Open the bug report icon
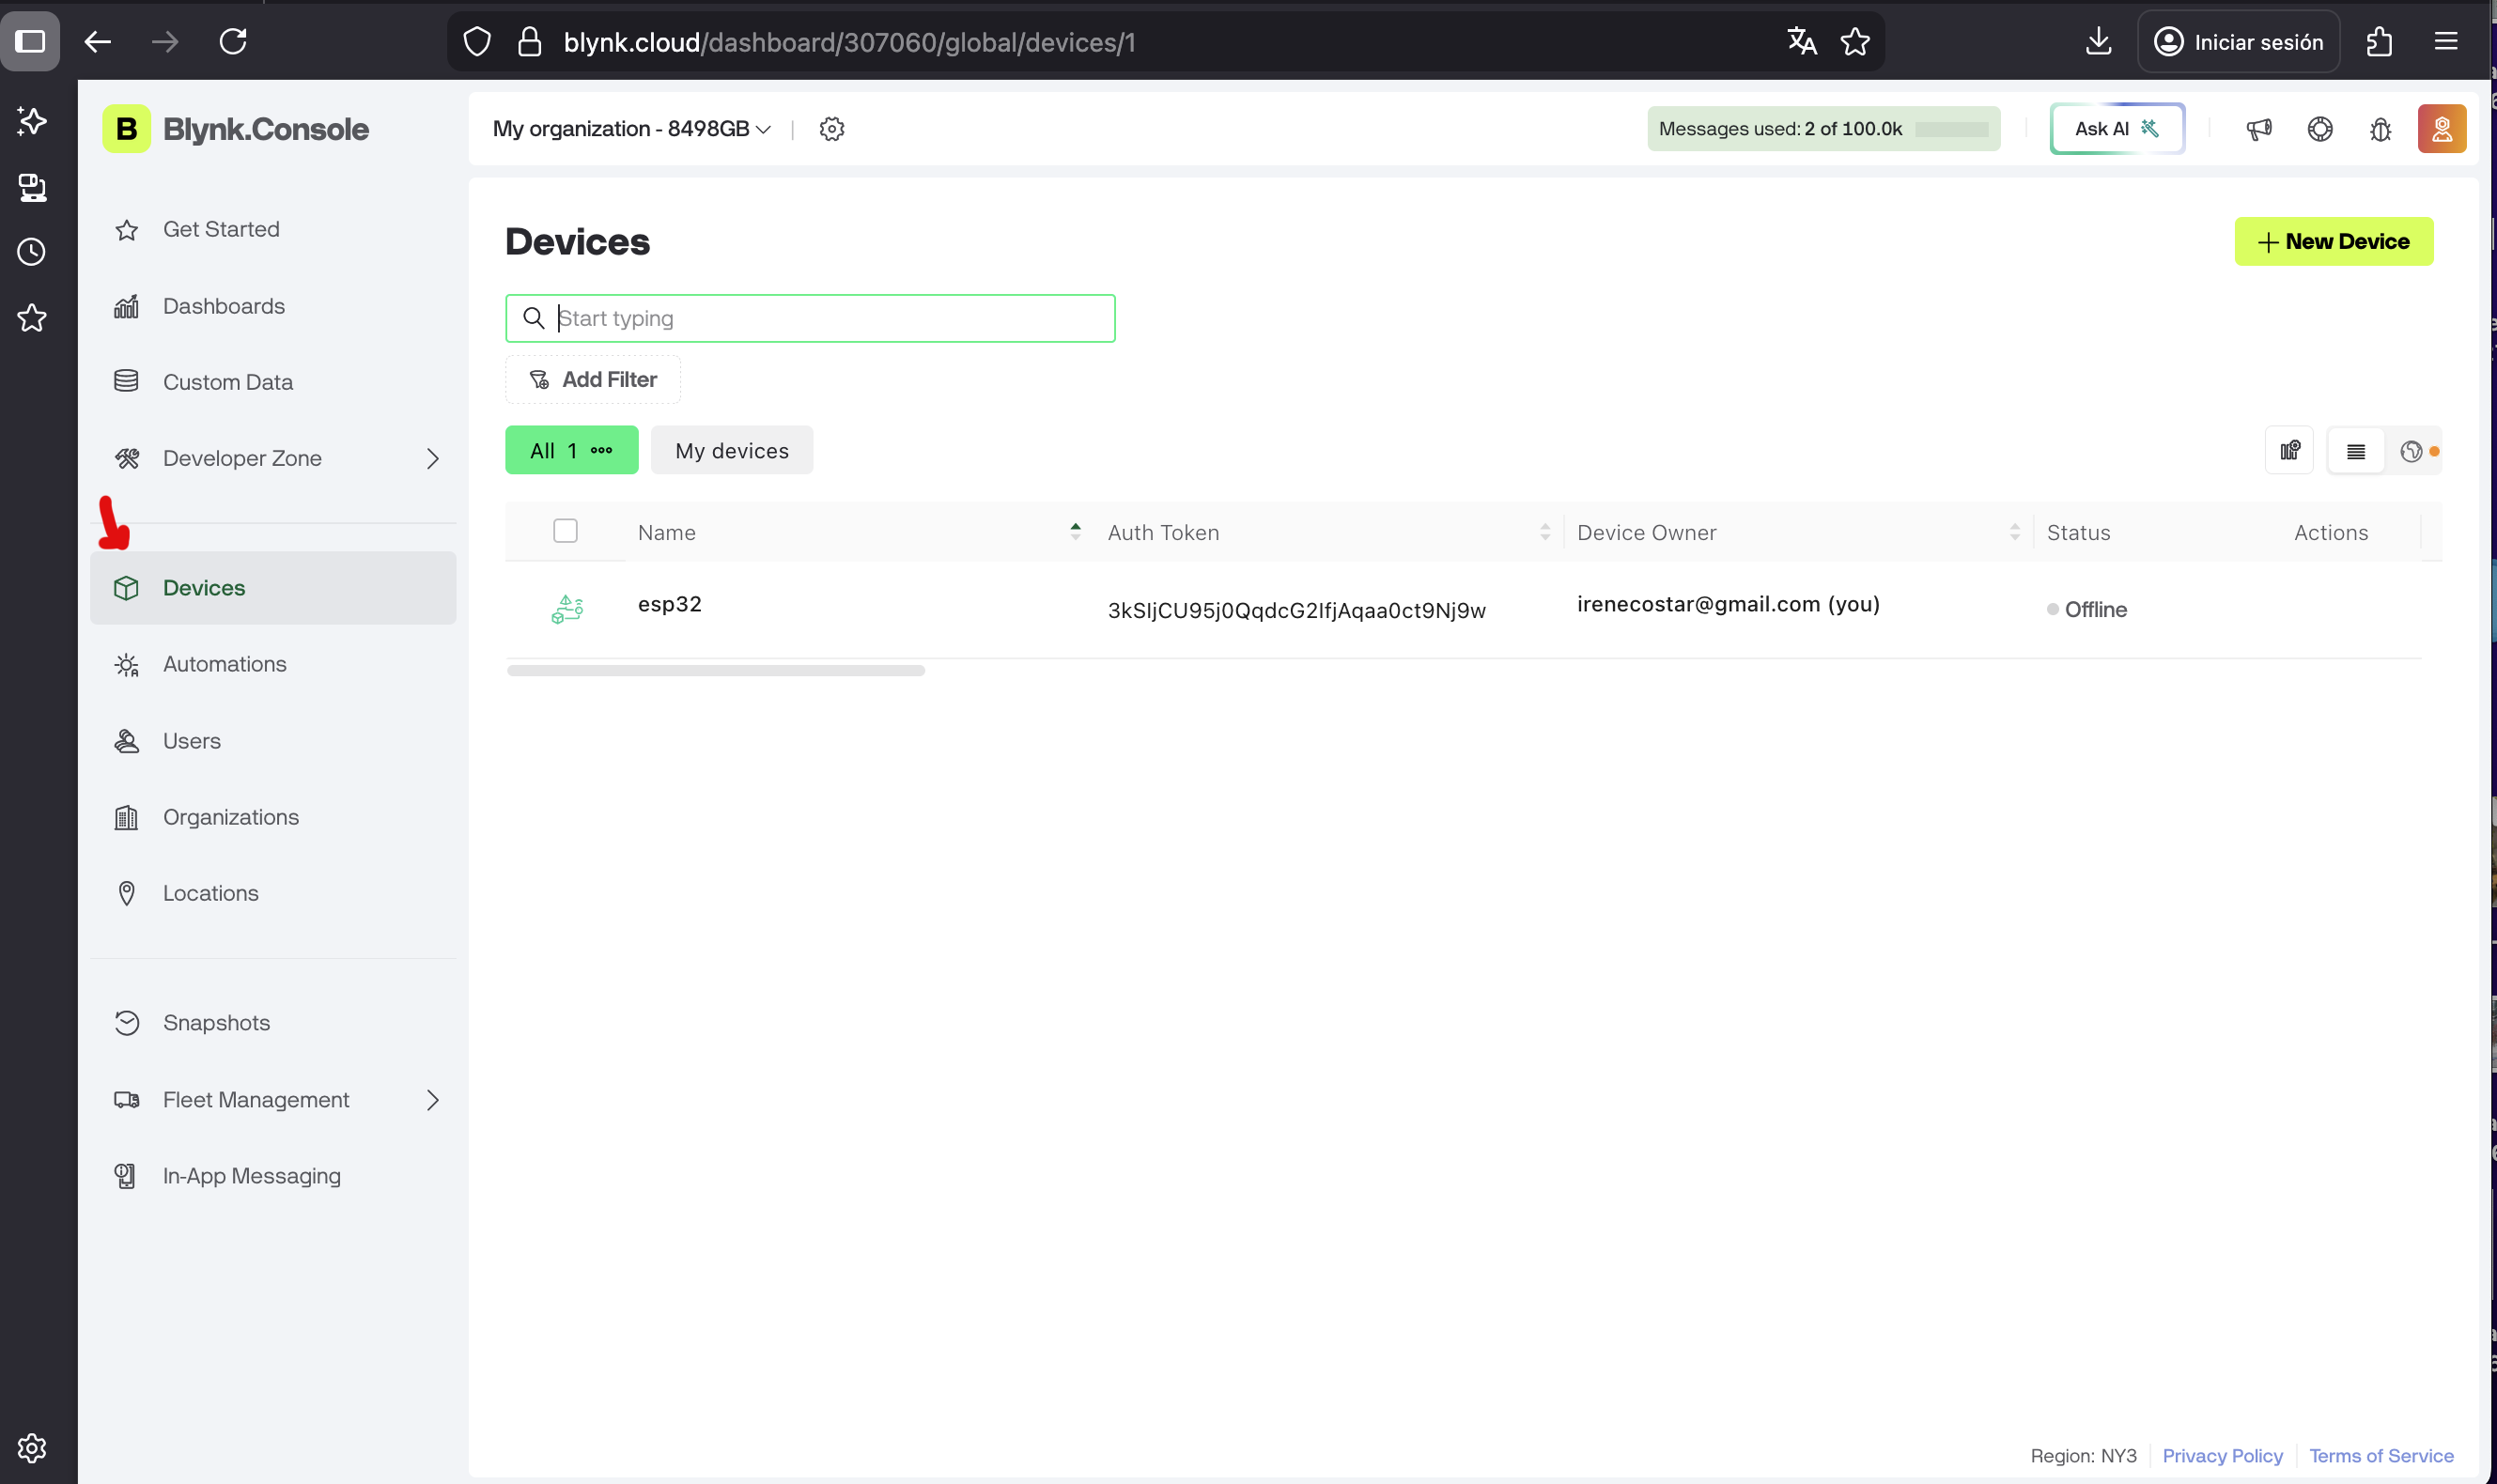The image size is (2497, 1484). point(2381,129)
